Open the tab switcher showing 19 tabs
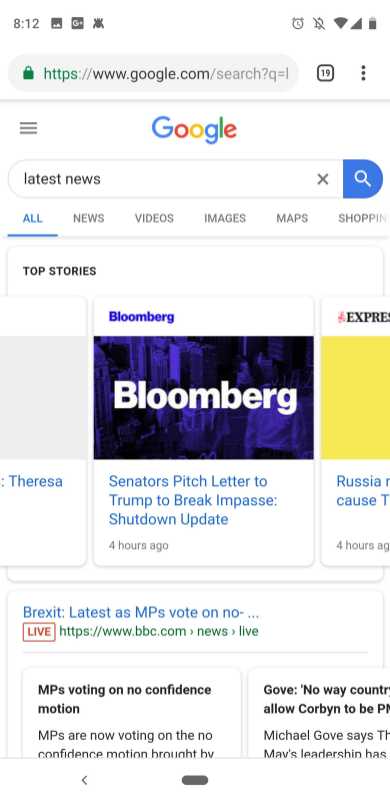 (326, 73)
